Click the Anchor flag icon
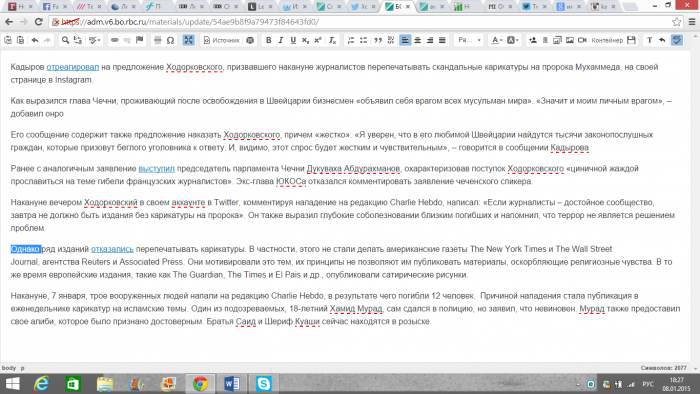The image size is (700, 394). [x=140, y=40]
